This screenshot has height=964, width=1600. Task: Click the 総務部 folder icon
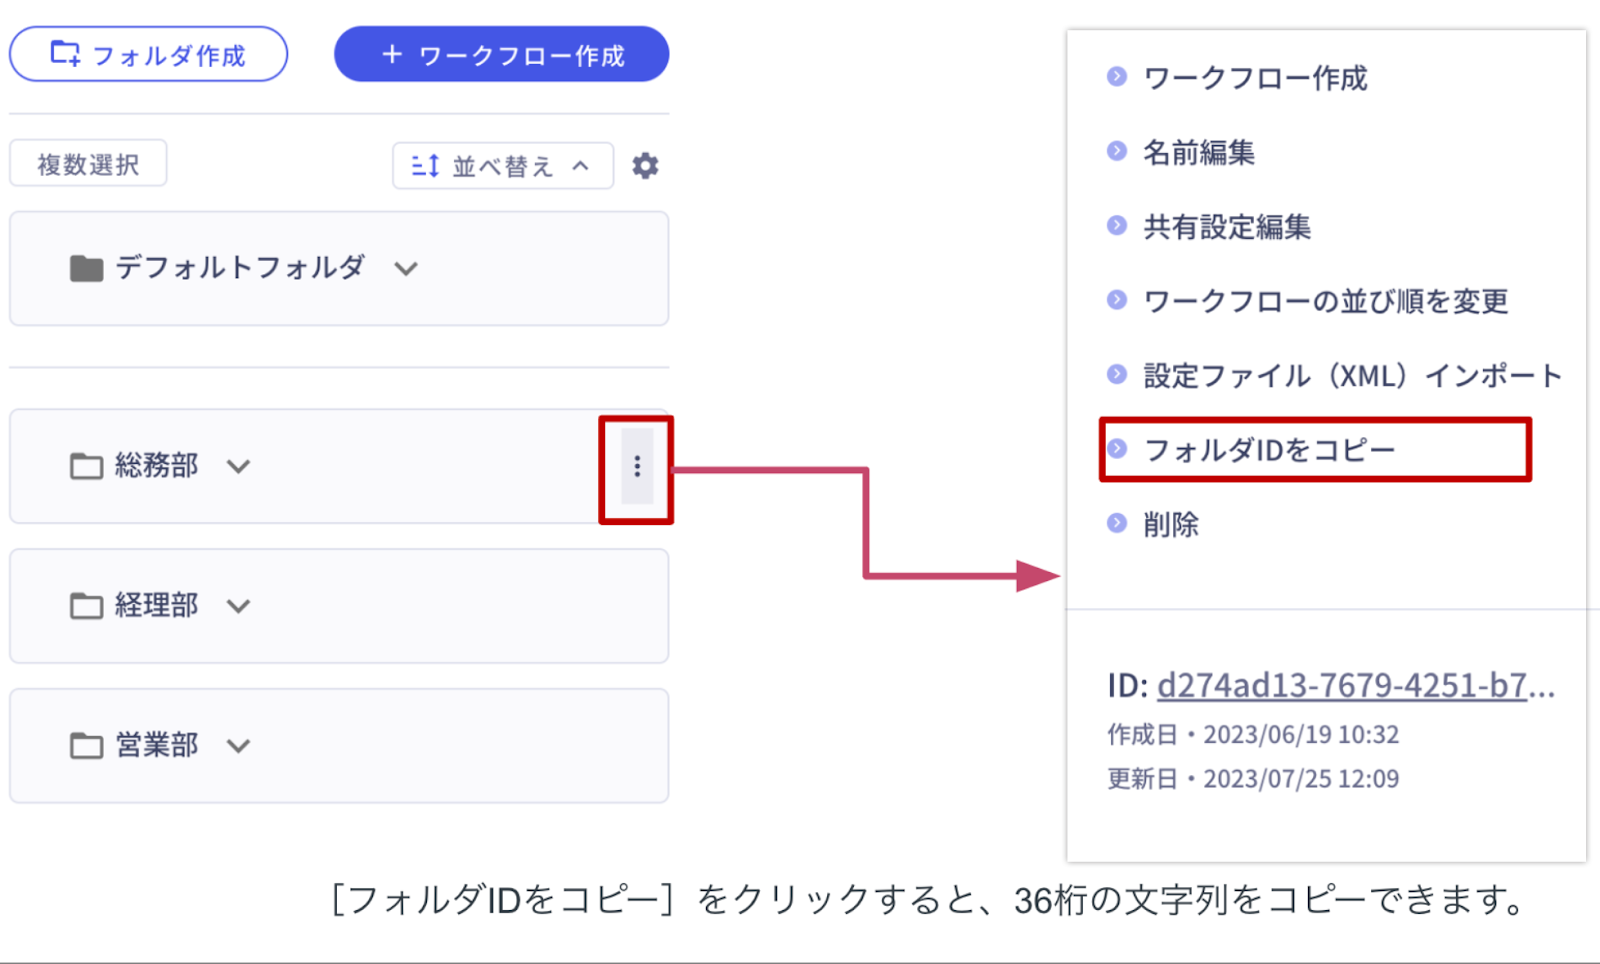(86, 466)
